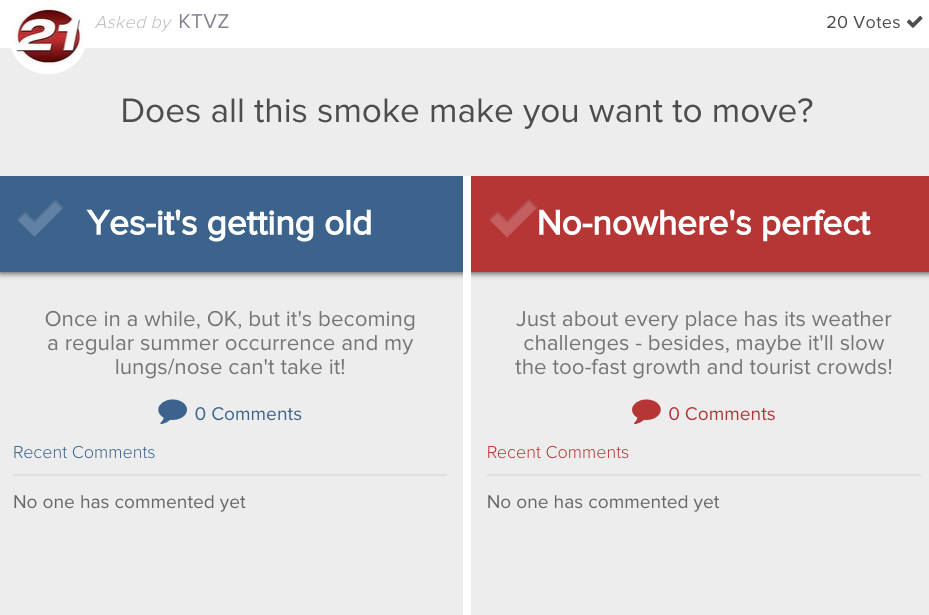Vote for "No-nowhere's perfect" banner
Viewport: 929px width, 615px height.
tap(703, 223)
